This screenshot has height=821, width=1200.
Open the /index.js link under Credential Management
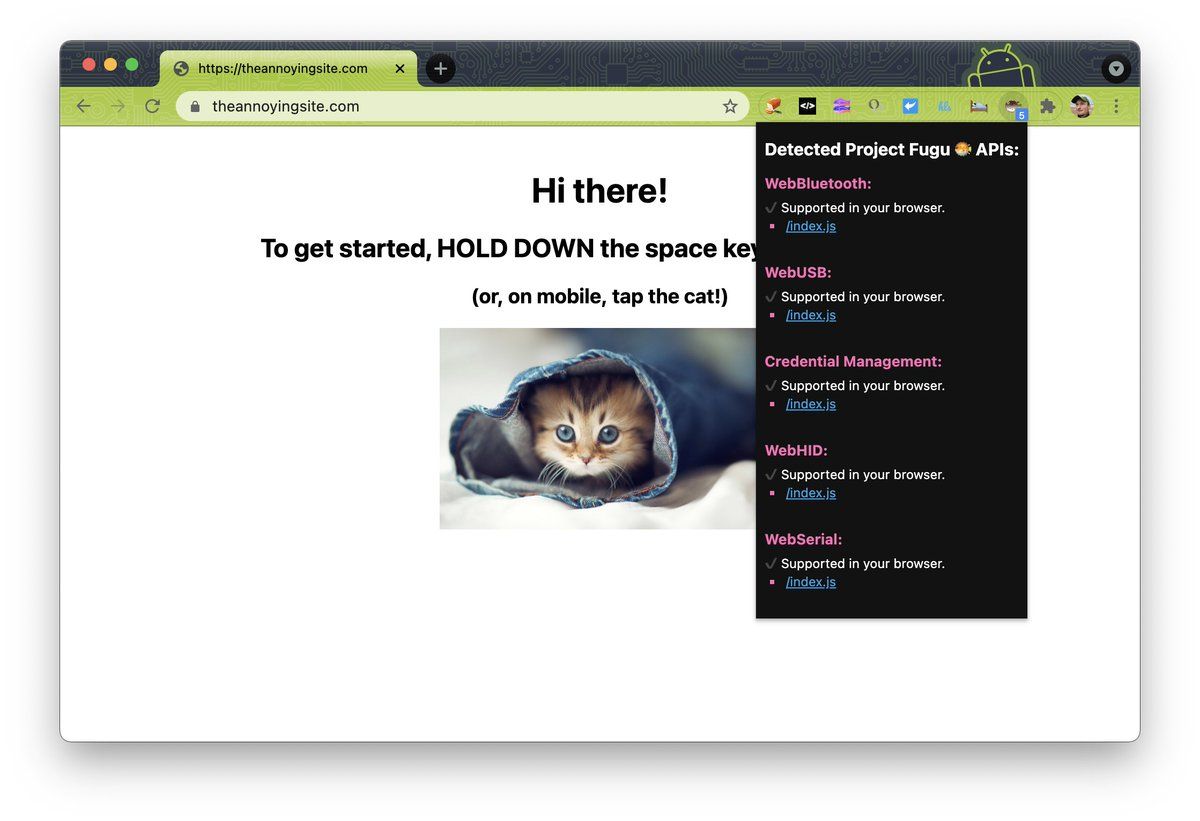point(810,403)
